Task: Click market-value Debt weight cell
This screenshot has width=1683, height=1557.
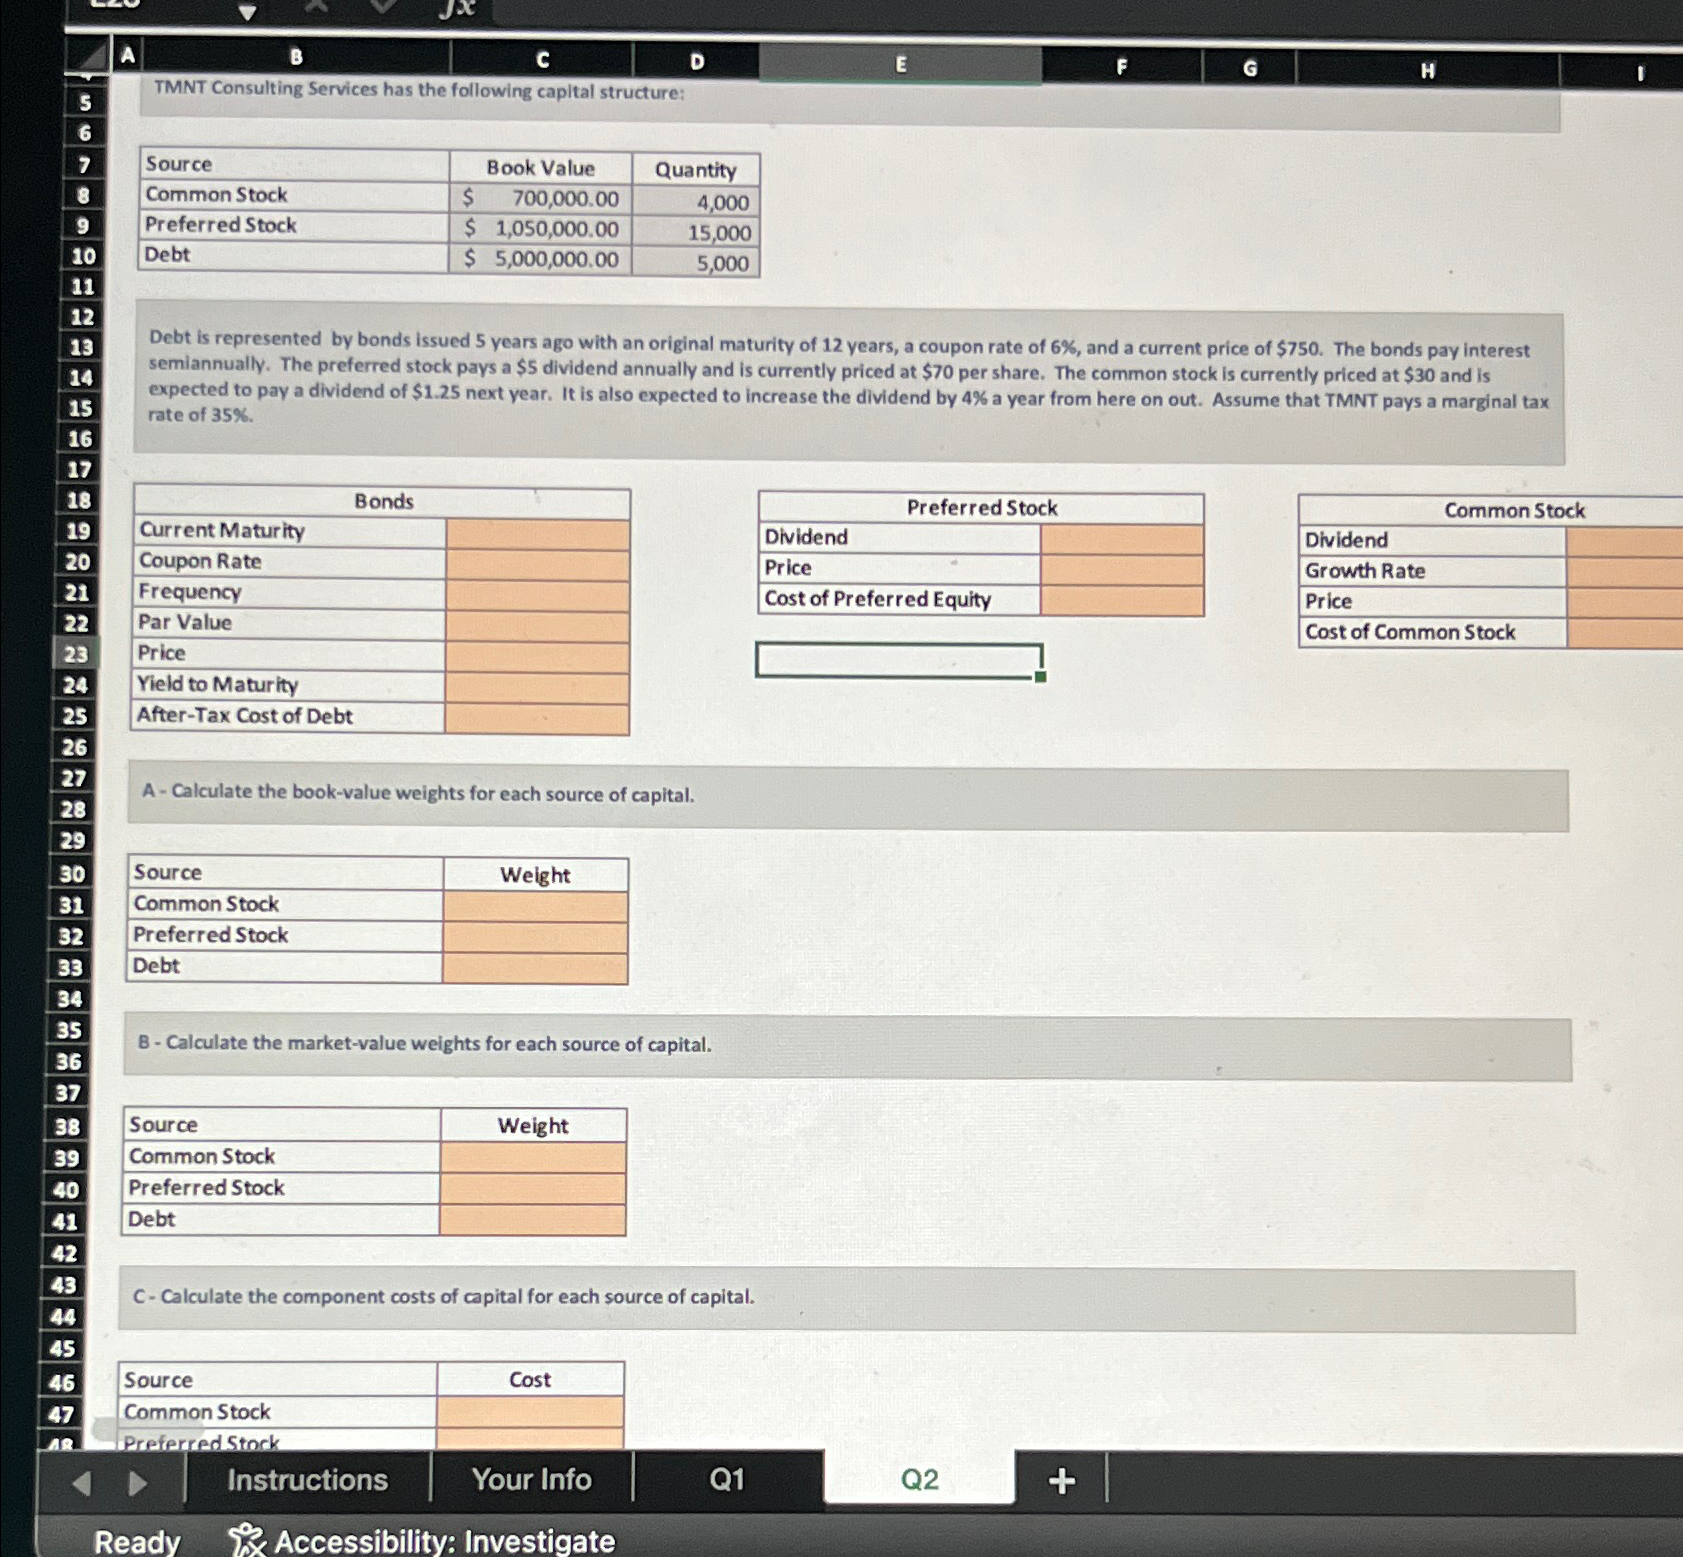Action: (532, 1220)
